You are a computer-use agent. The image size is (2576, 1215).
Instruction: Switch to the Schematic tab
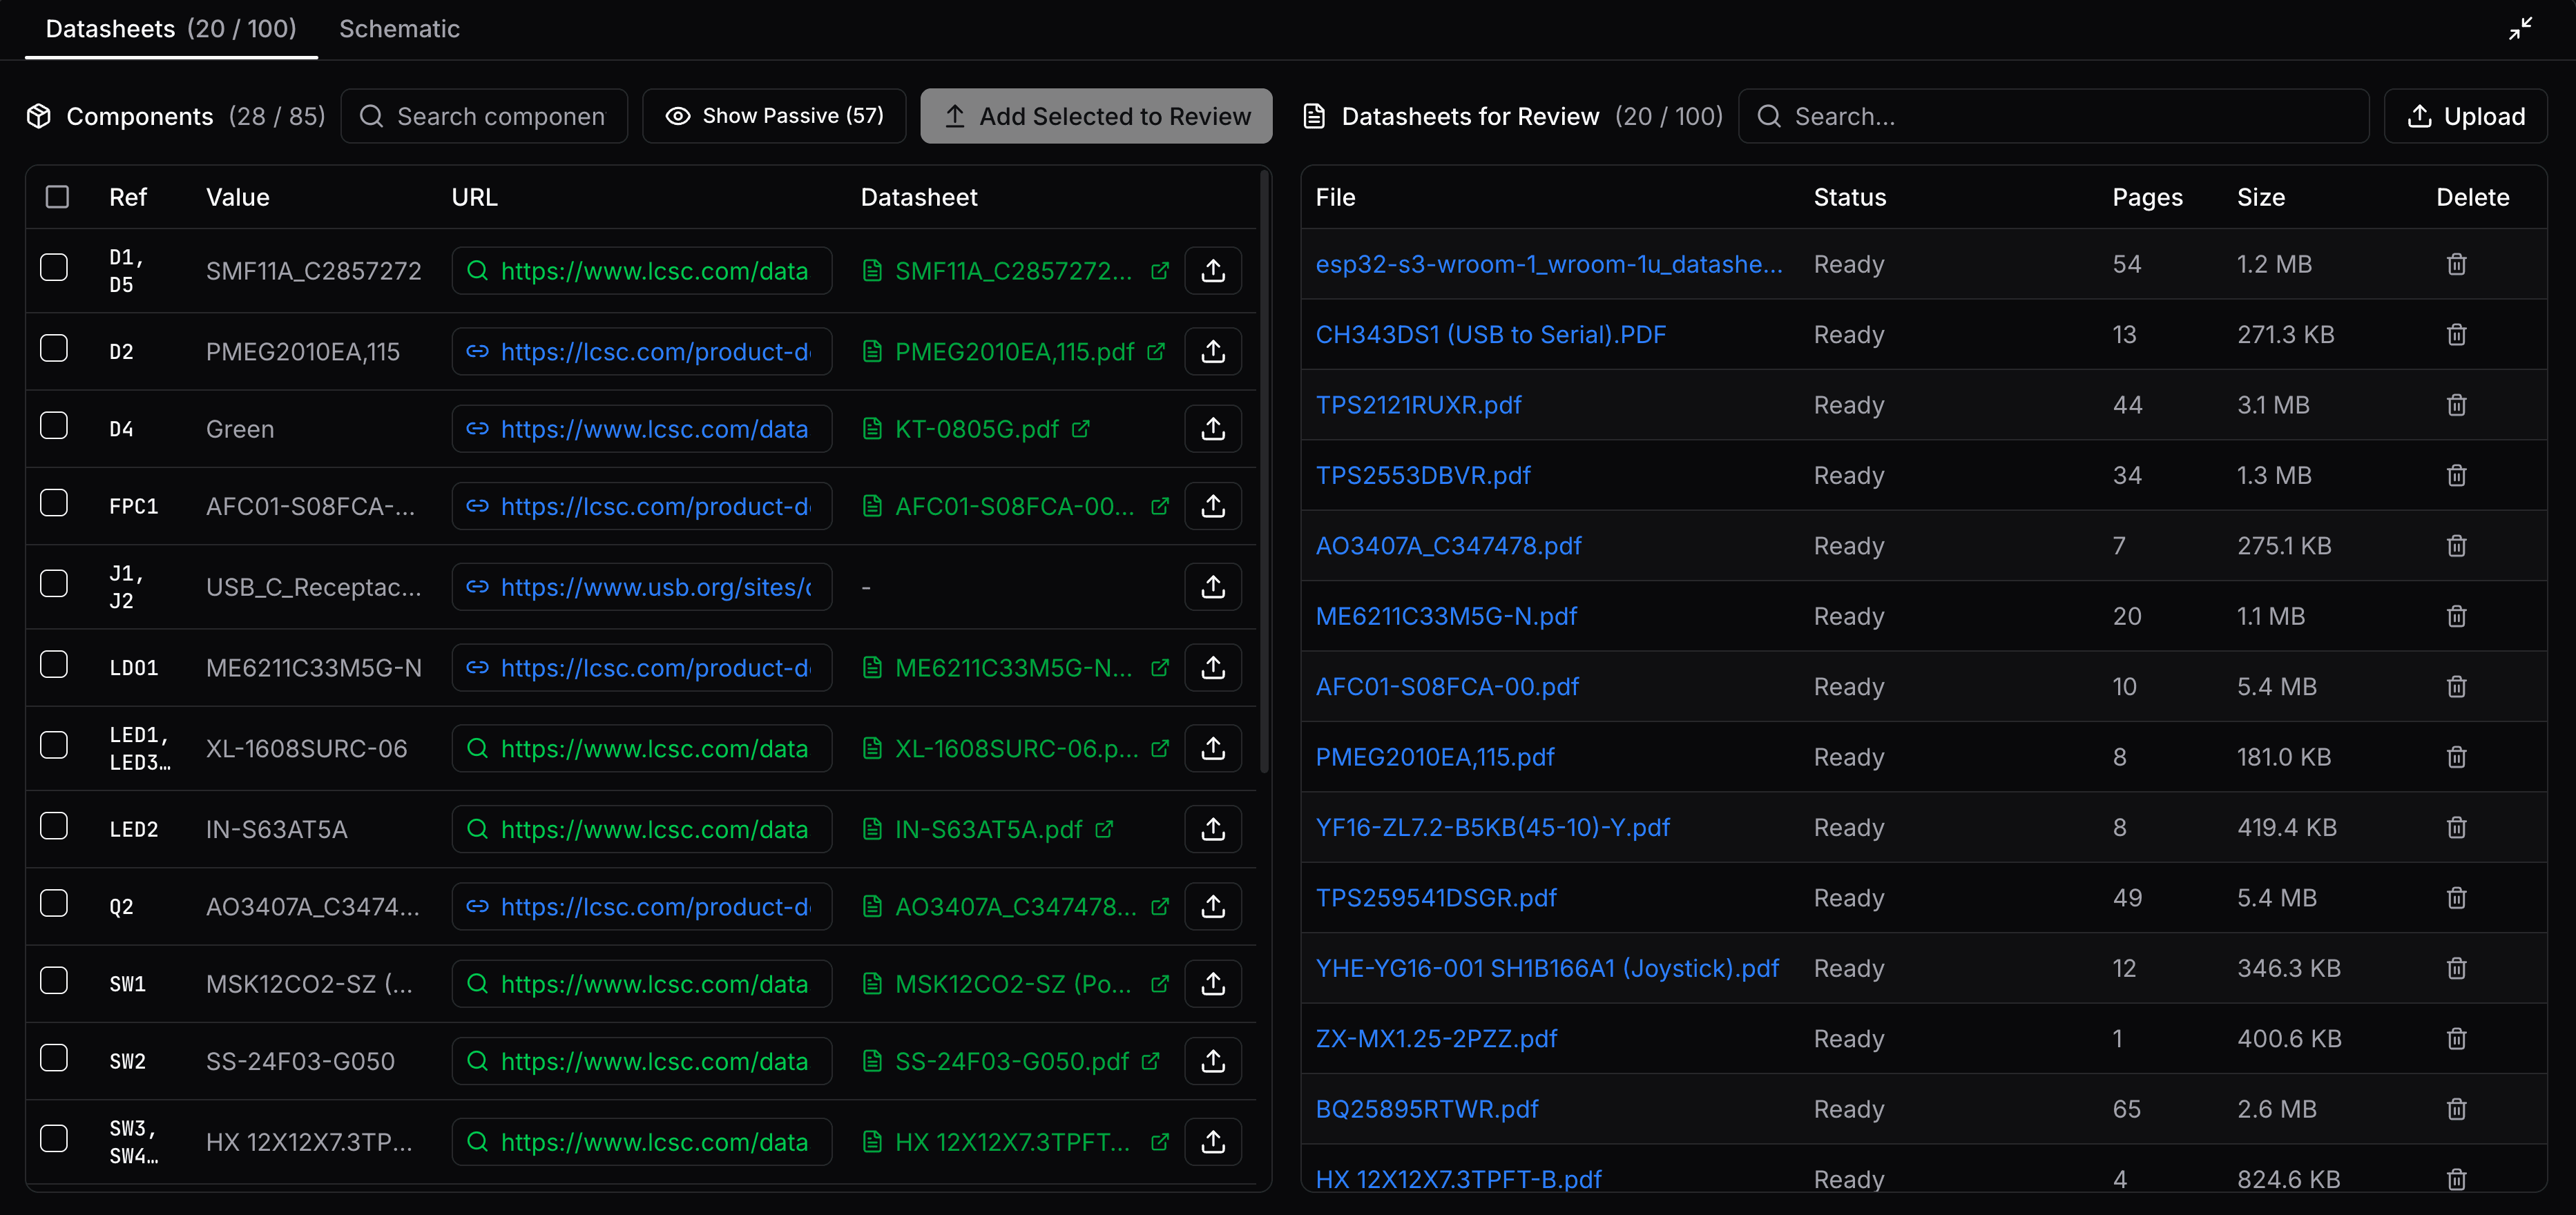pyautogui.click(x=399, y=29)
